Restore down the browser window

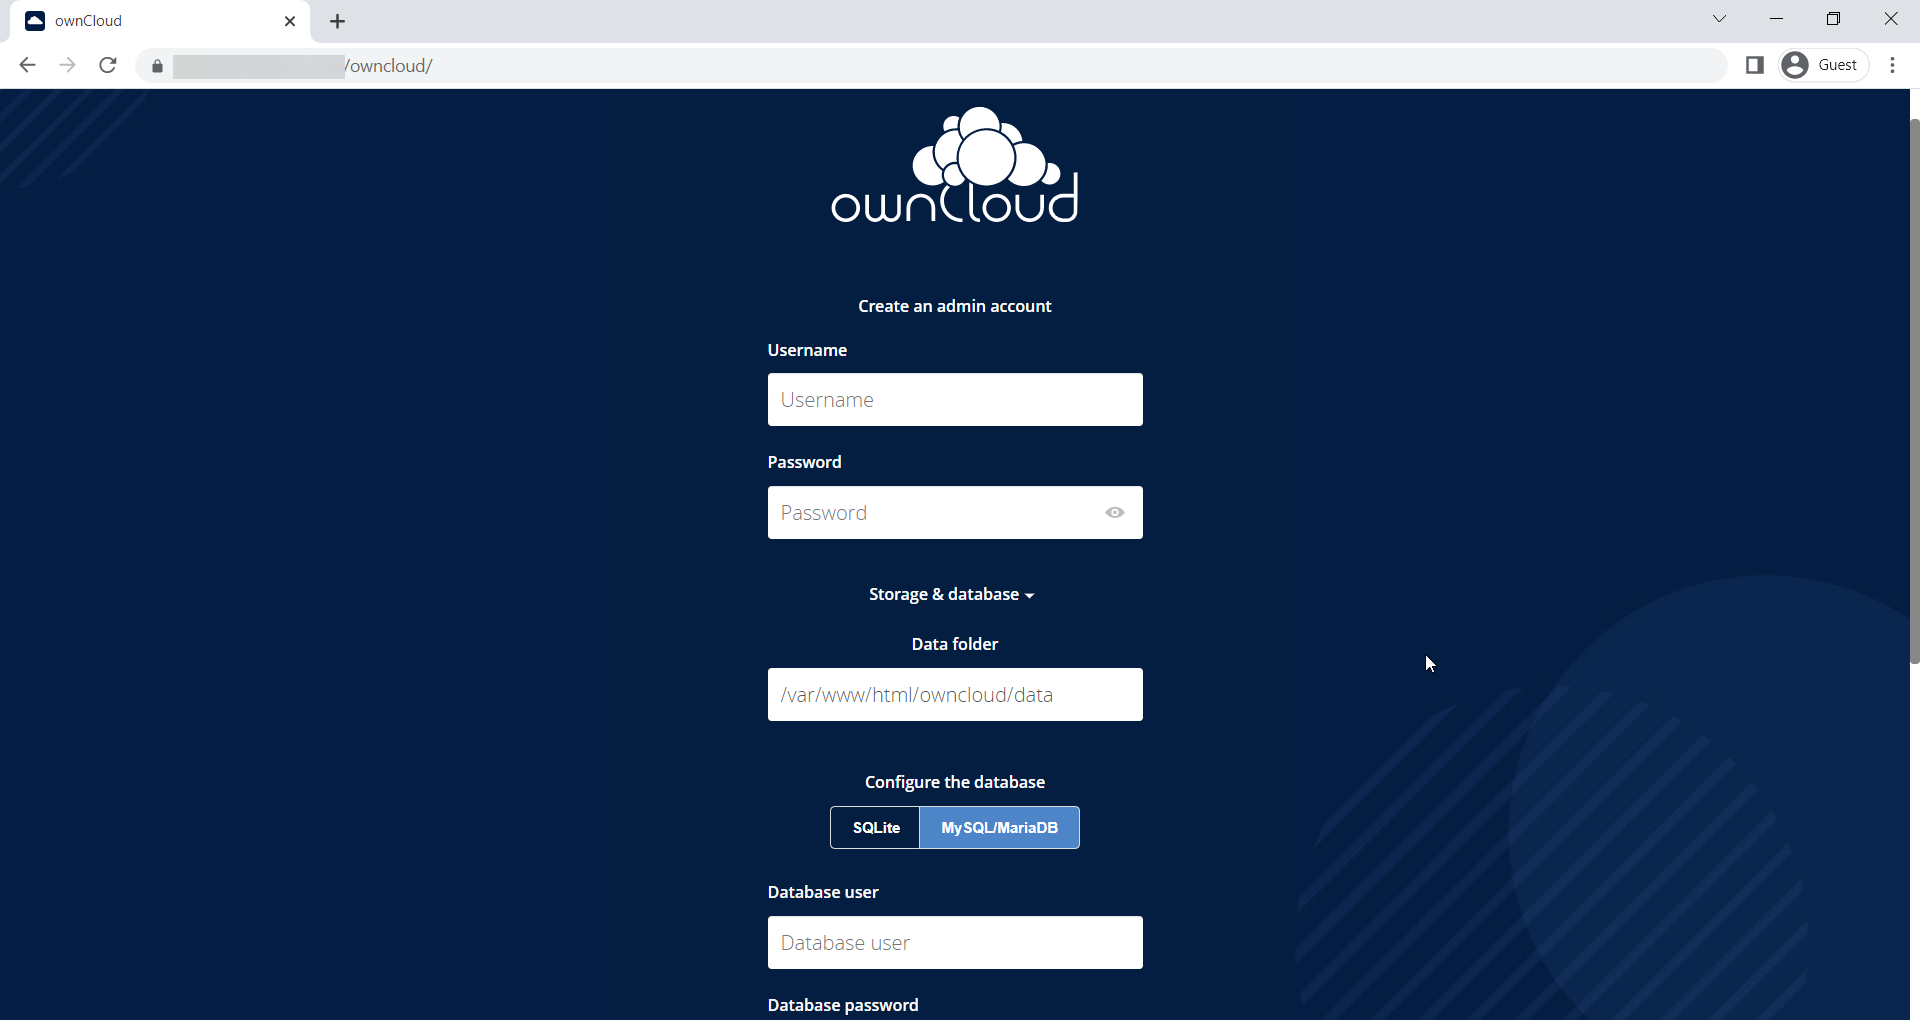click(x=1833, y=19)
